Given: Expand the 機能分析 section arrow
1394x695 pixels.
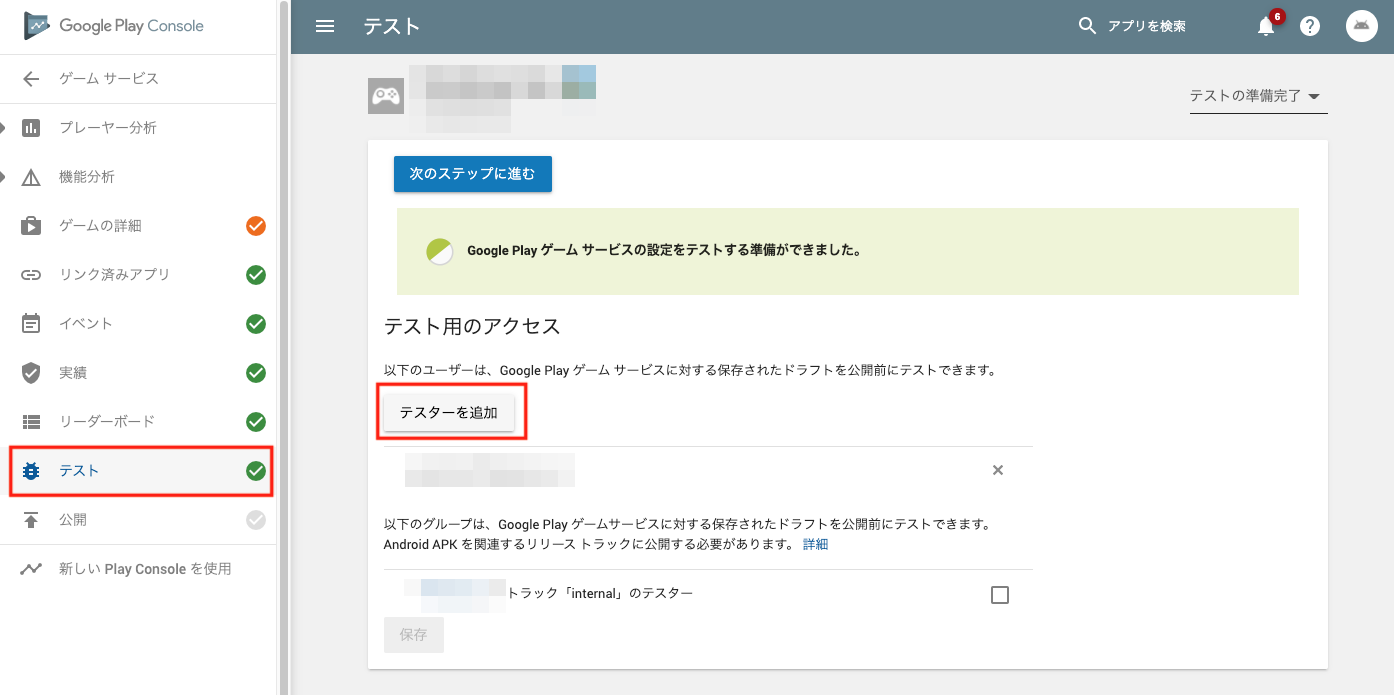Looking at the screenshot, I should (4, 177).
